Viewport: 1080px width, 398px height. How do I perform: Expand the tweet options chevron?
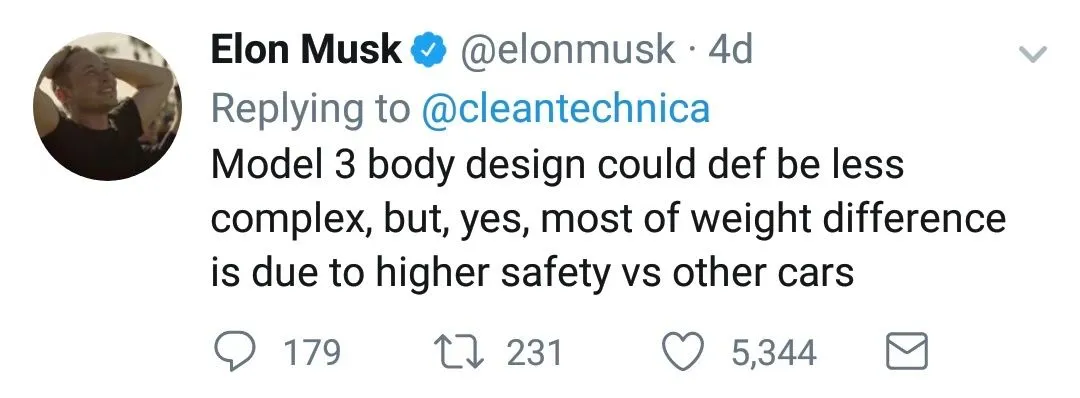point(1032,52)
